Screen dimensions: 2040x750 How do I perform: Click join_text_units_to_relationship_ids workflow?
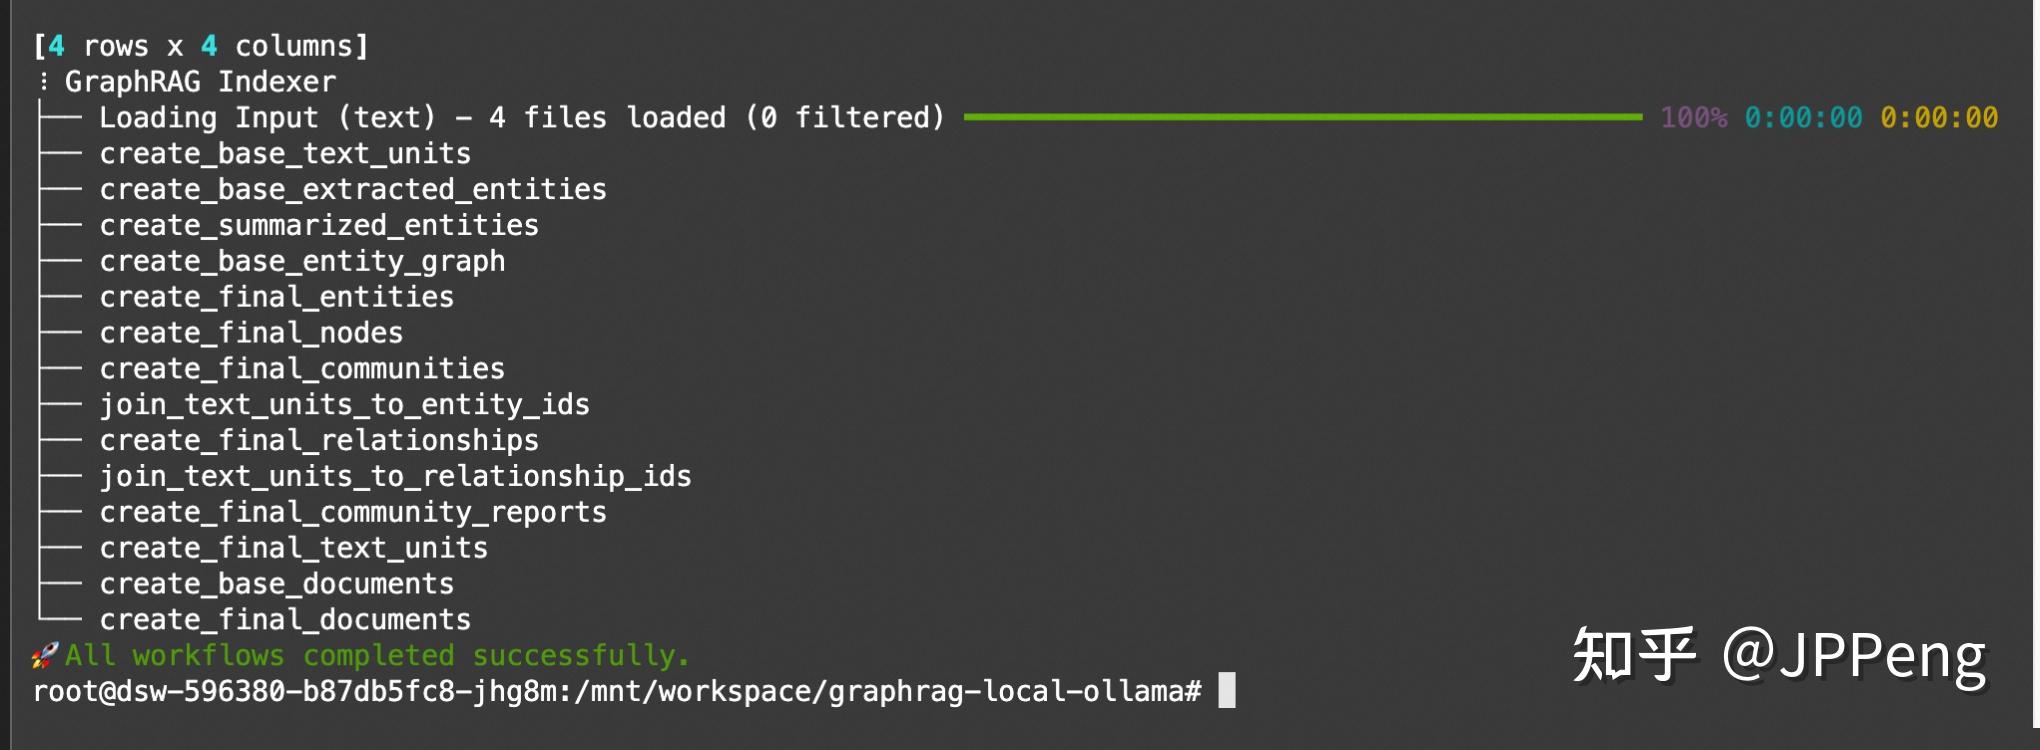pyautogui.click(x=395, y=477)
